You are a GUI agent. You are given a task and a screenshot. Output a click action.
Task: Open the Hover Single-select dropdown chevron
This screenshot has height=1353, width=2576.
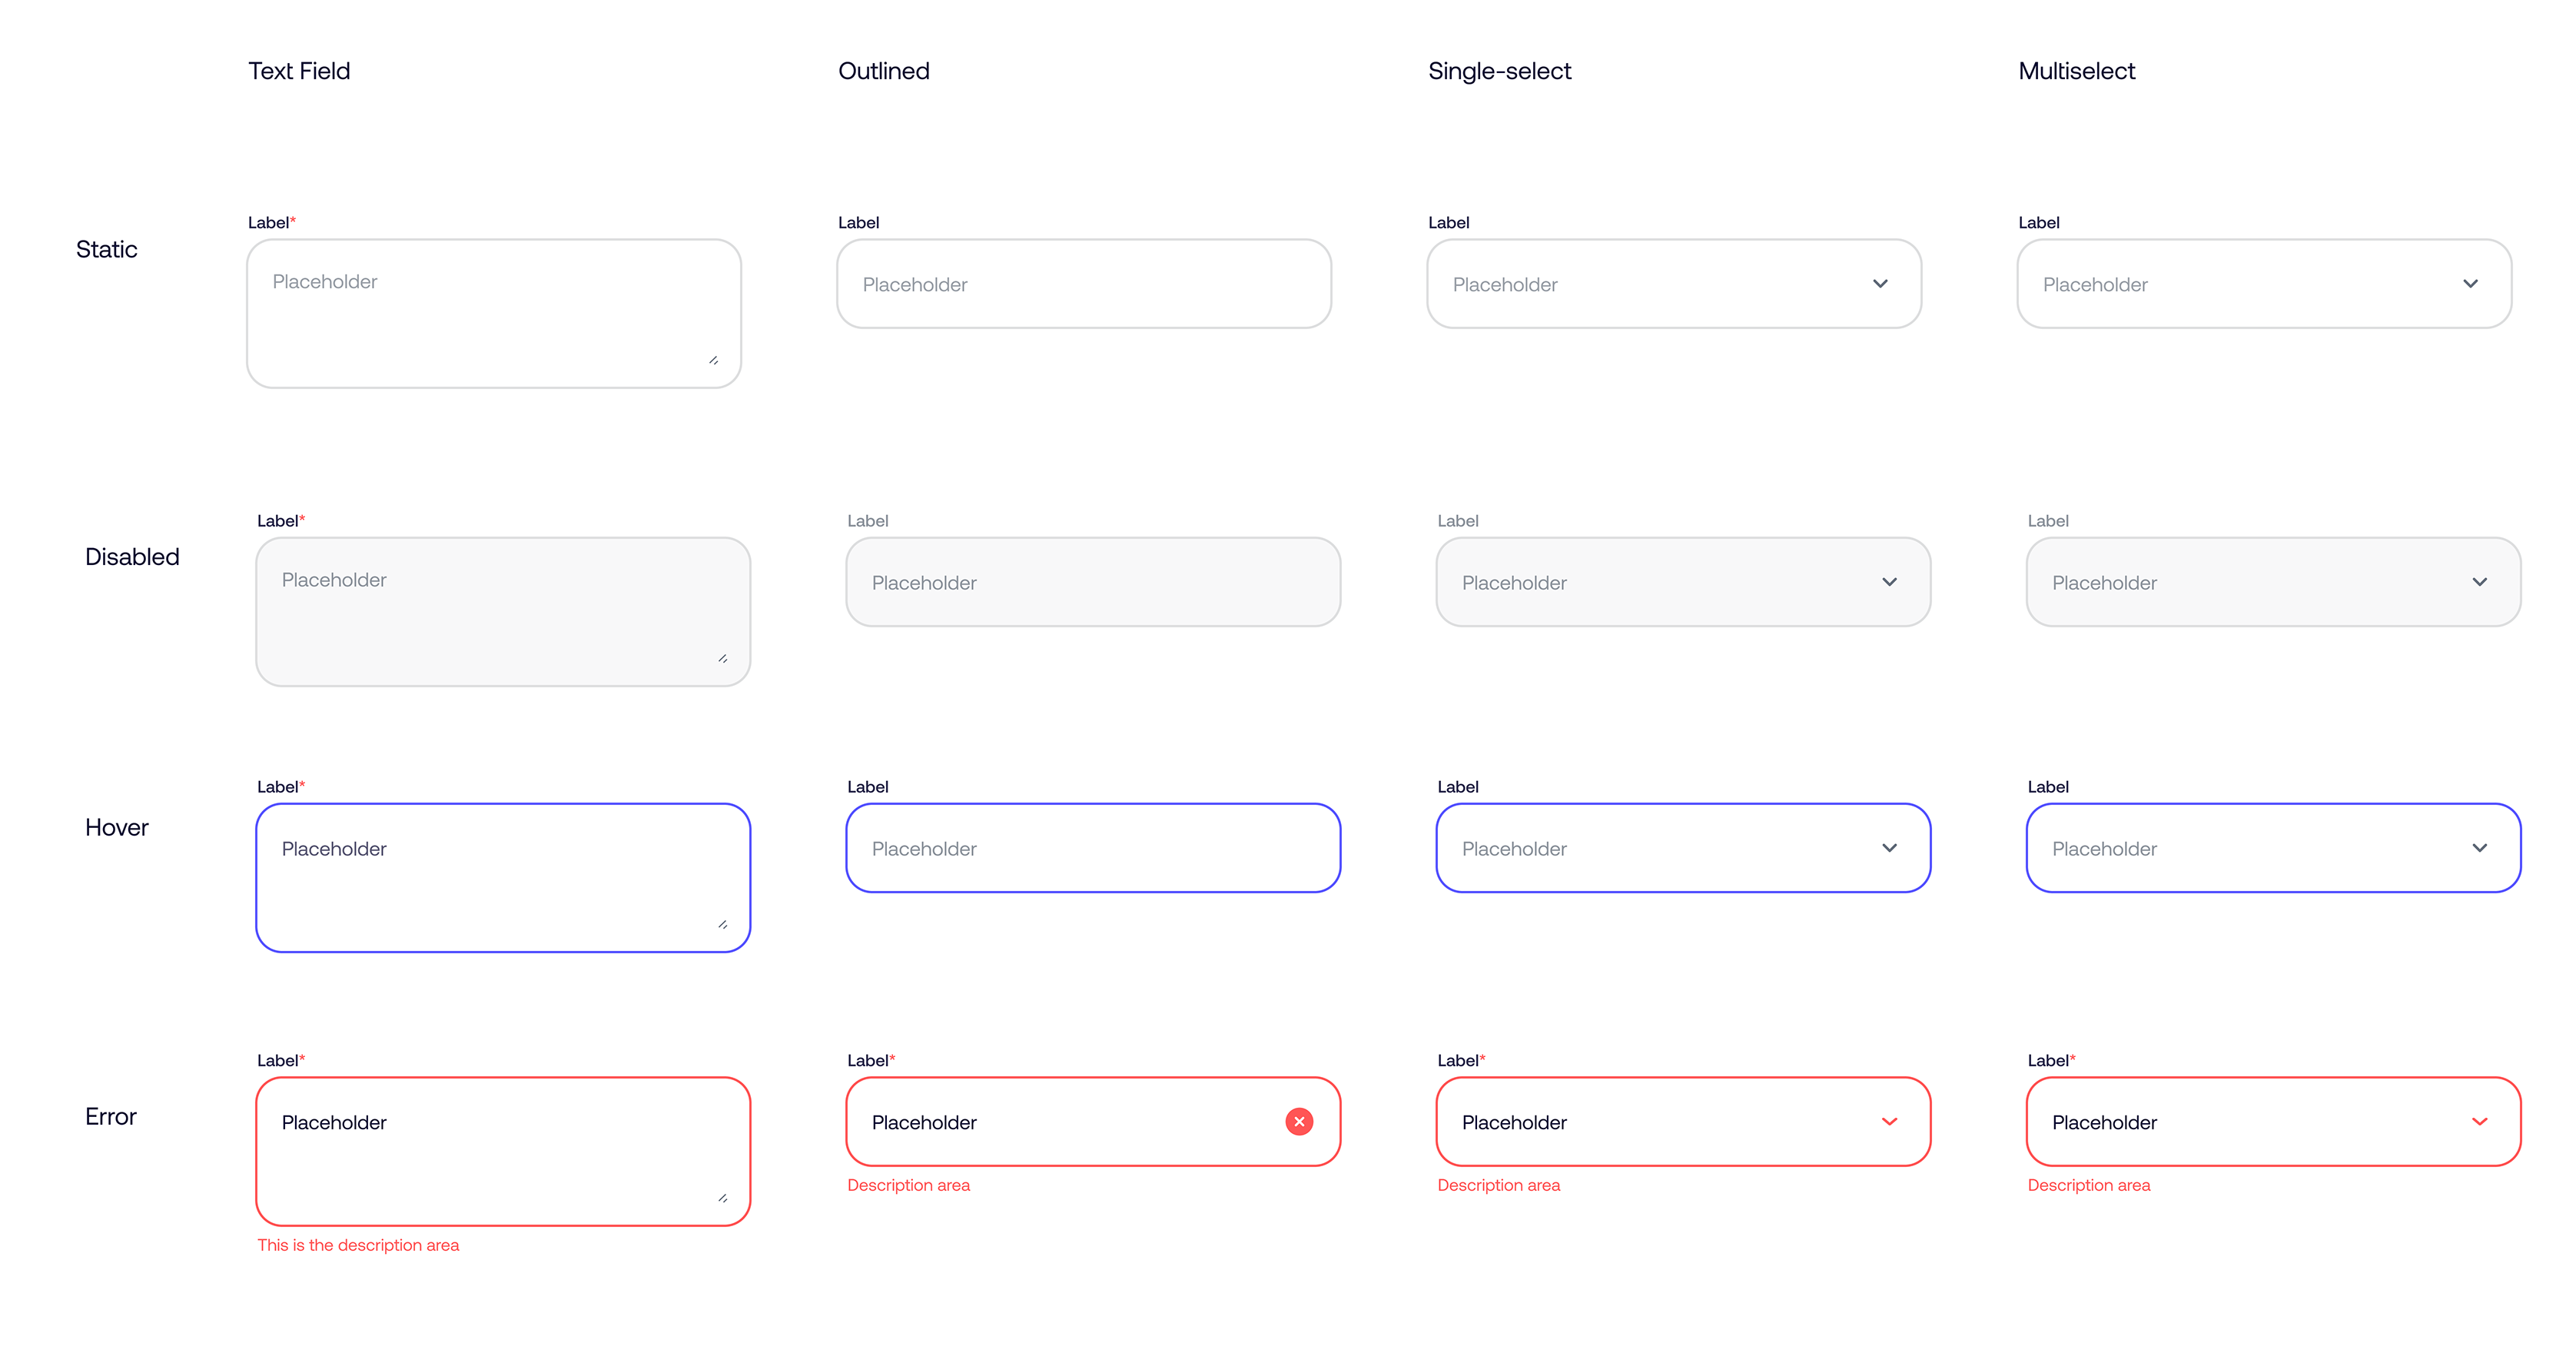tap(1889, 848)
